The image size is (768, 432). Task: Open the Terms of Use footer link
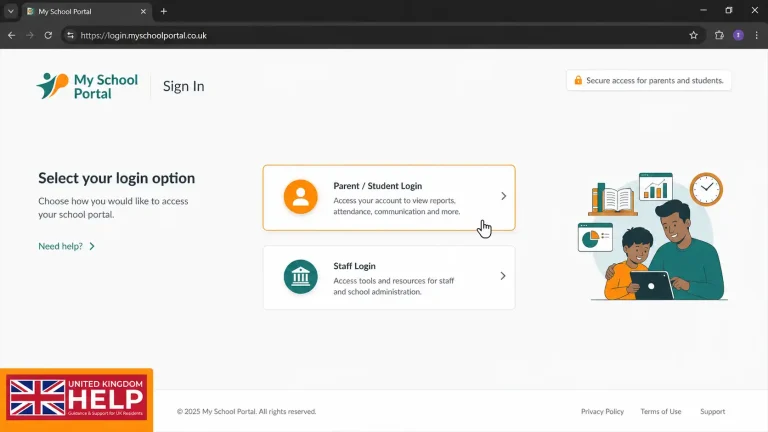(661, 411)
